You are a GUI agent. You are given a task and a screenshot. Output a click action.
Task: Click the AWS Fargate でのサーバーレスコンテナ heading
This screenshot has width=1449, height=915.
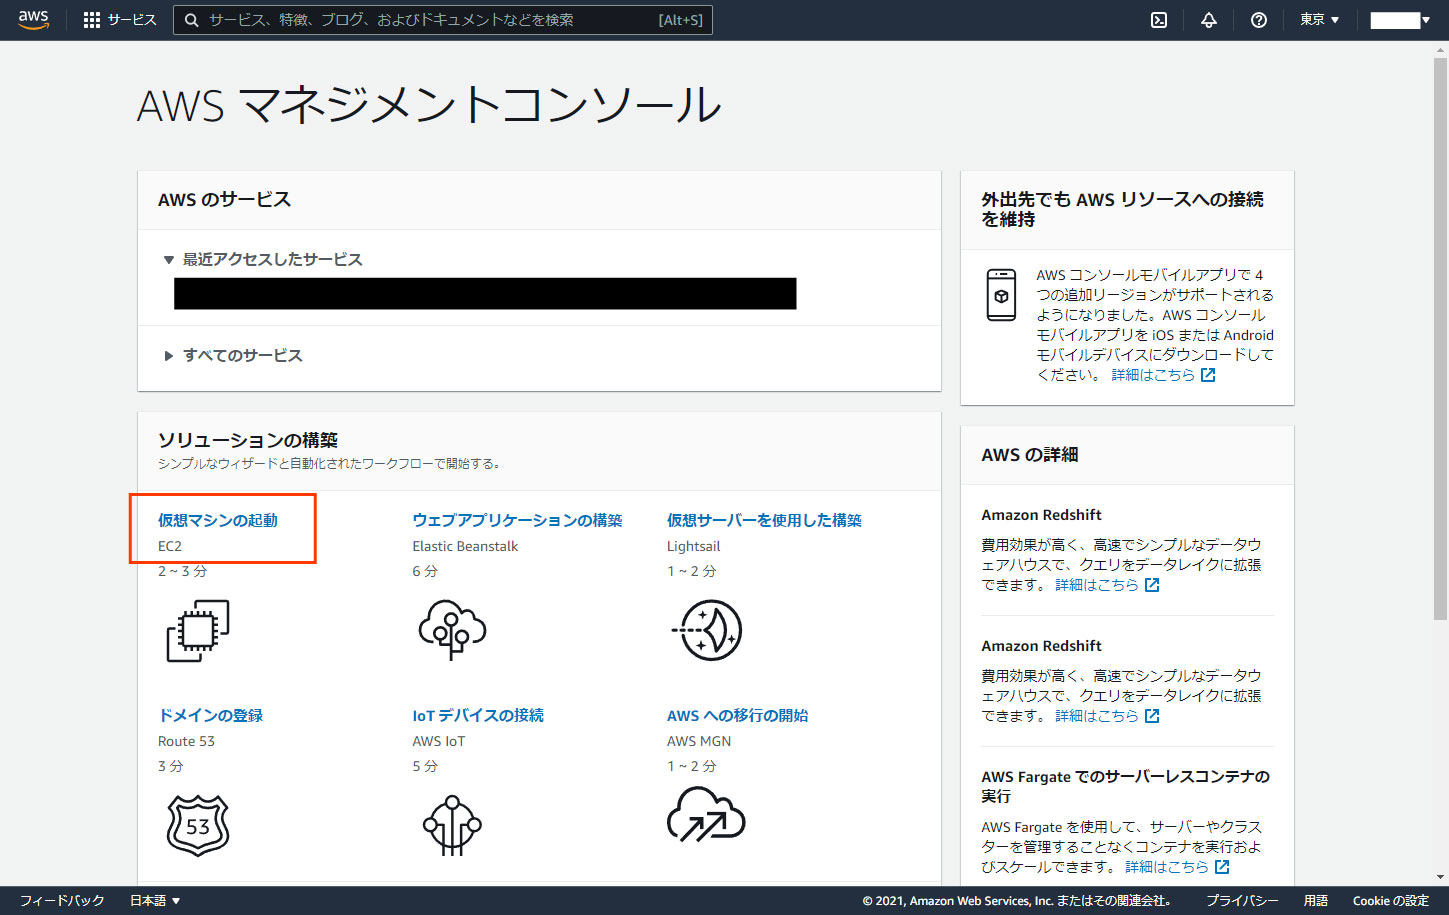(x=1125, y=786)
